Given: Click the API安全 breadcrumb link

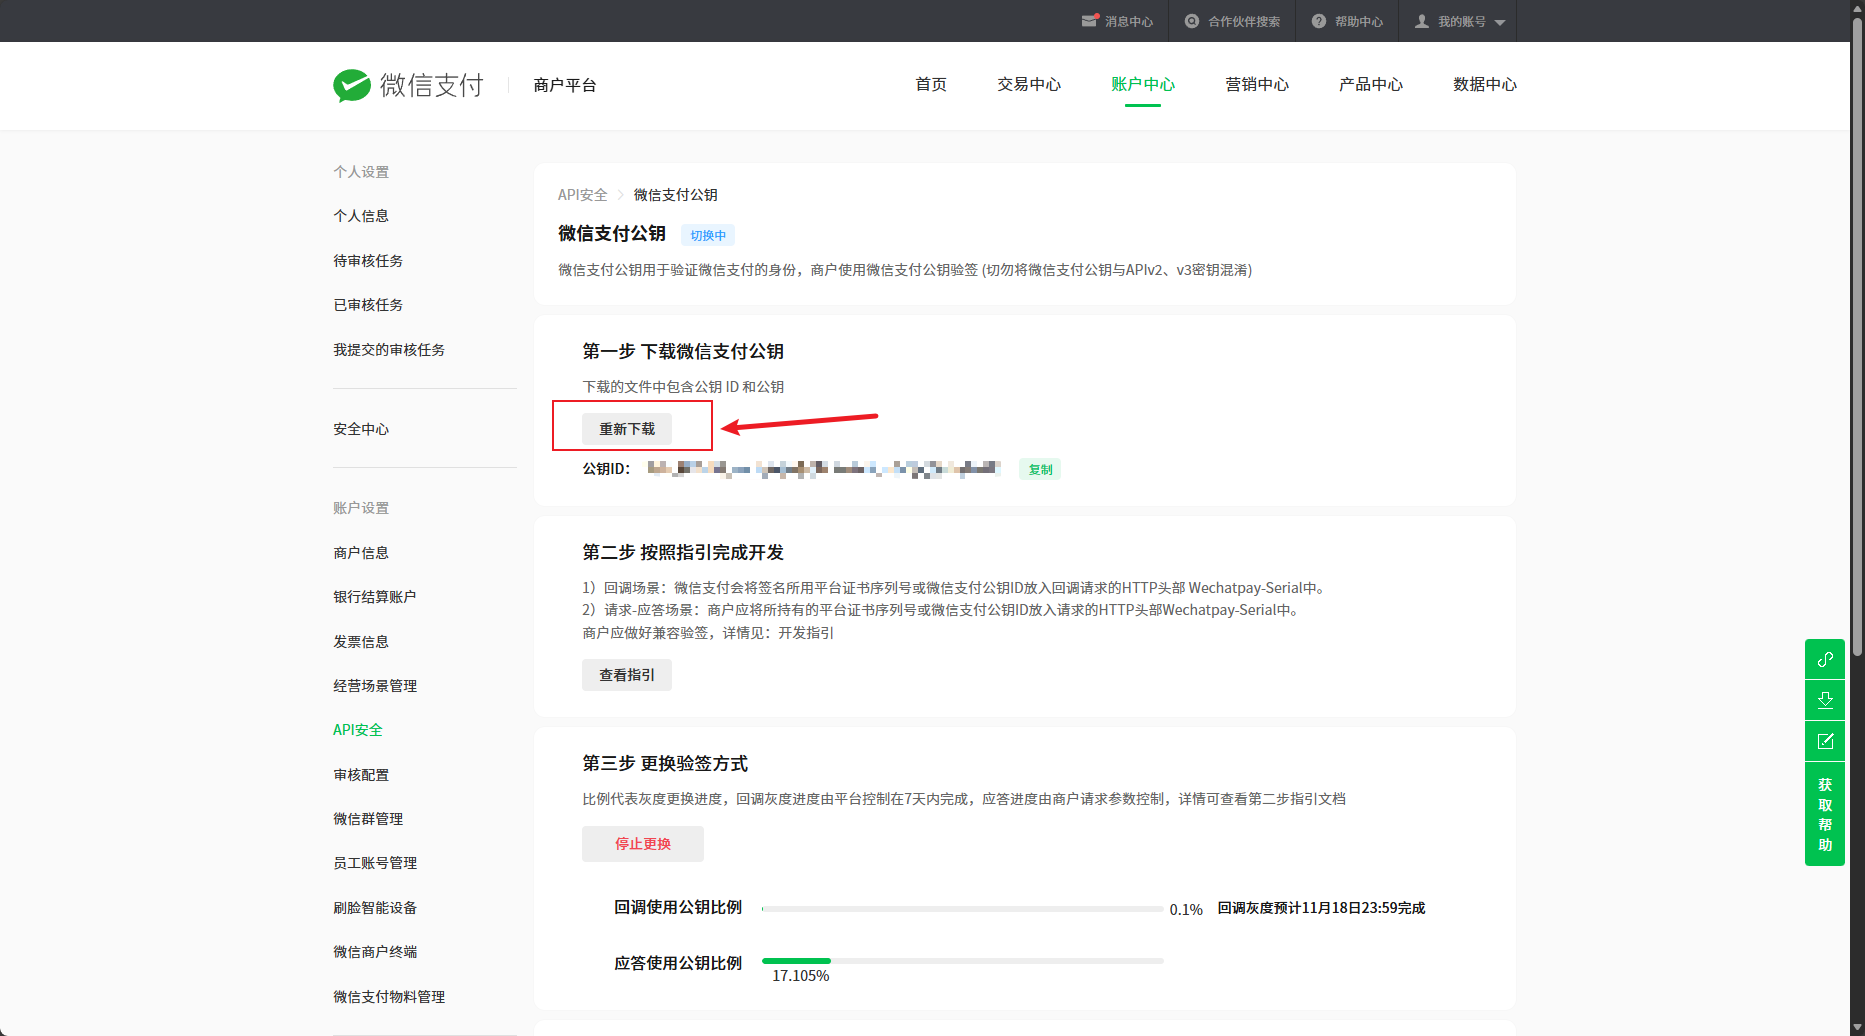Looking at the screenshot, I should tap(583, 195).
